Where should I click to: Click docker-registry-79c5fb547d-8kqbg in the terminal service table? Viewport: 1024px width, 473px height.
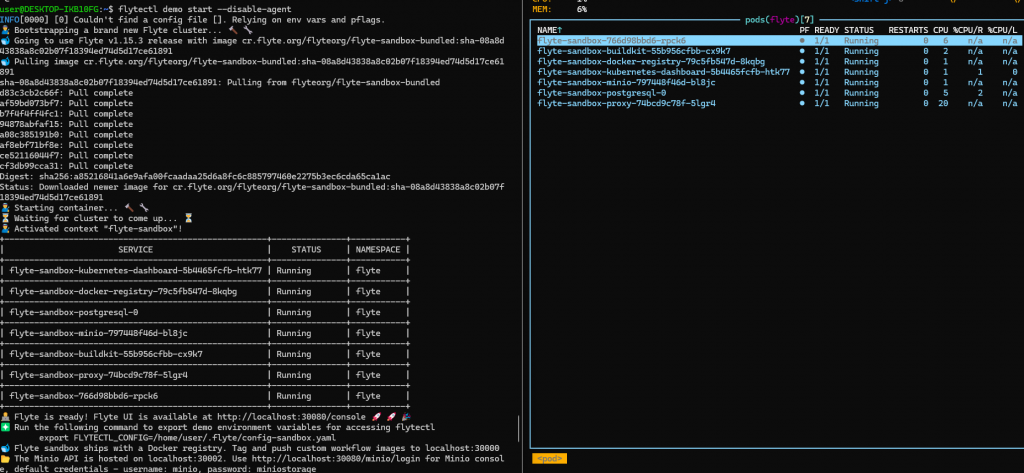coord(123,291)
